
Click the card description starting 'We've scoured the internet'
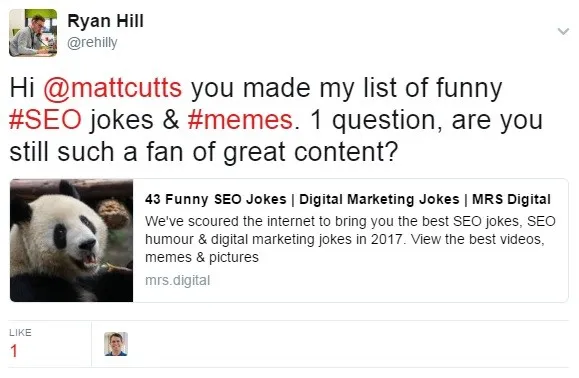click(x=350, y=239)
